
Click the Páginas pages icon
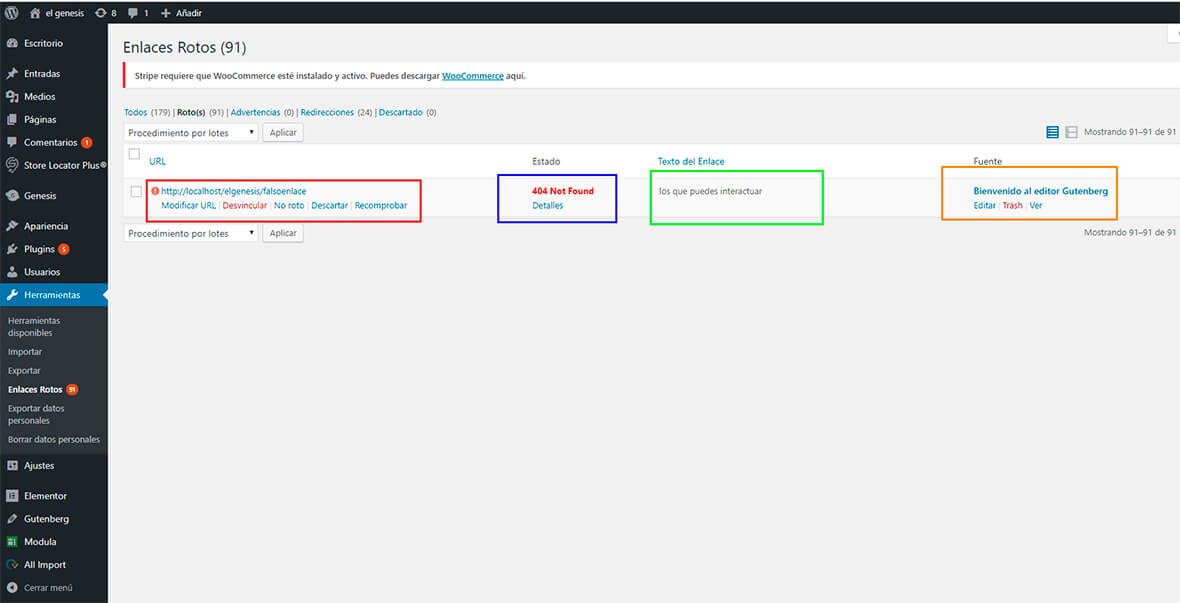(x=12, y=120)
